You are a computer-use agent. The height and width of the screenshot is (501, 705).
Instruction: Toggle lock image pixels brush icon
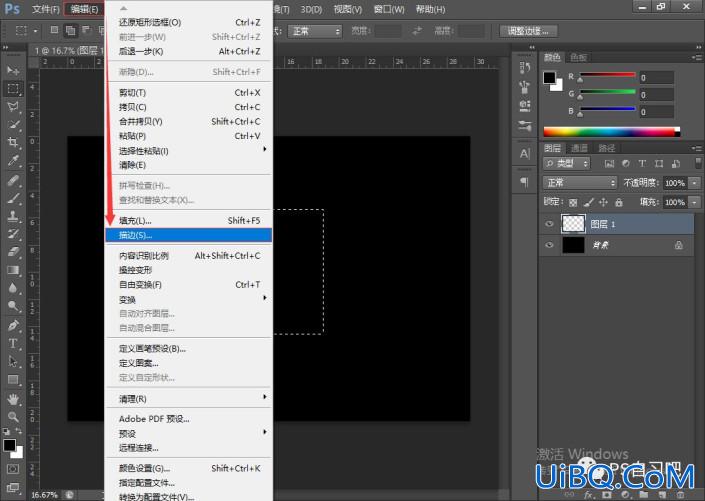tap(589, 202)
